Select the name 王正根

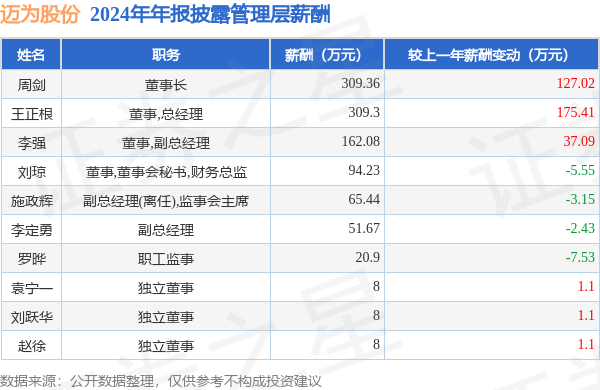coord(31,114)
